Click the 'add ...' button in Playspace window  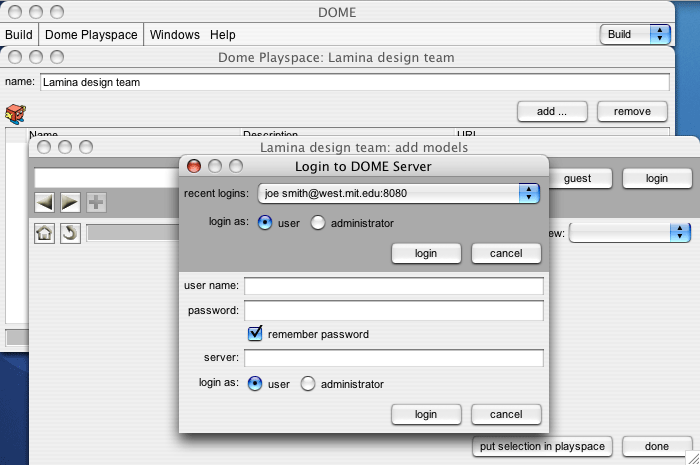point(552,112)
